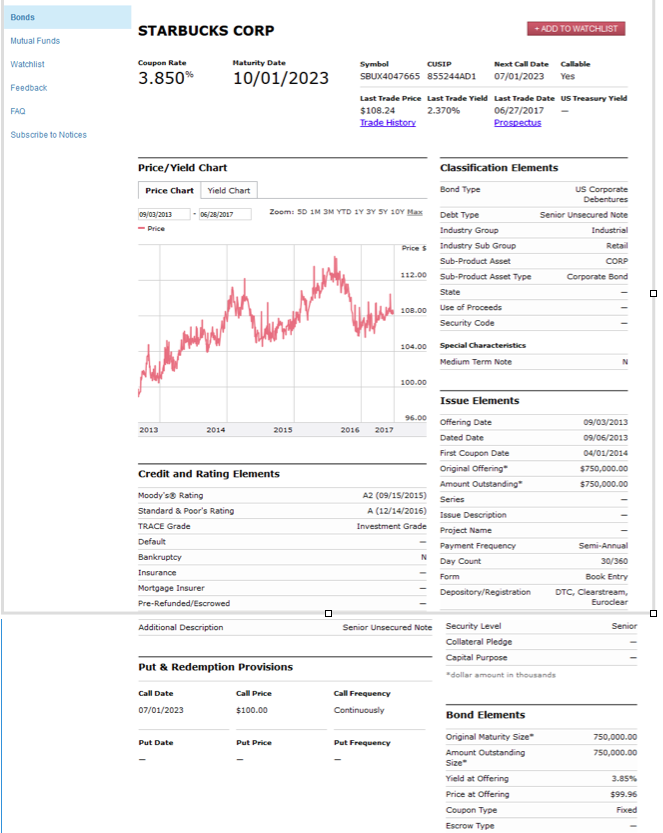Open Subscribe to Notices link
Screen dimensions: 663x833
point(48,135)
